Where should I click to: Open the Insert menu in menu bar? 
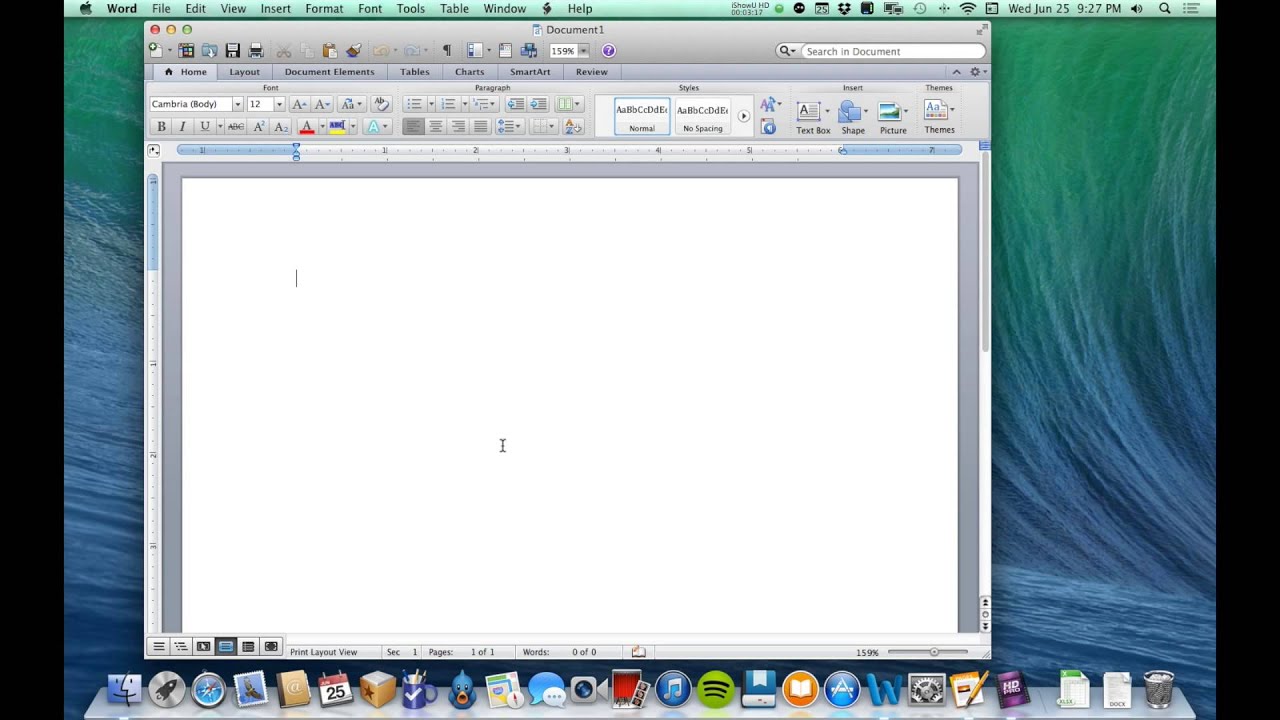275,8
